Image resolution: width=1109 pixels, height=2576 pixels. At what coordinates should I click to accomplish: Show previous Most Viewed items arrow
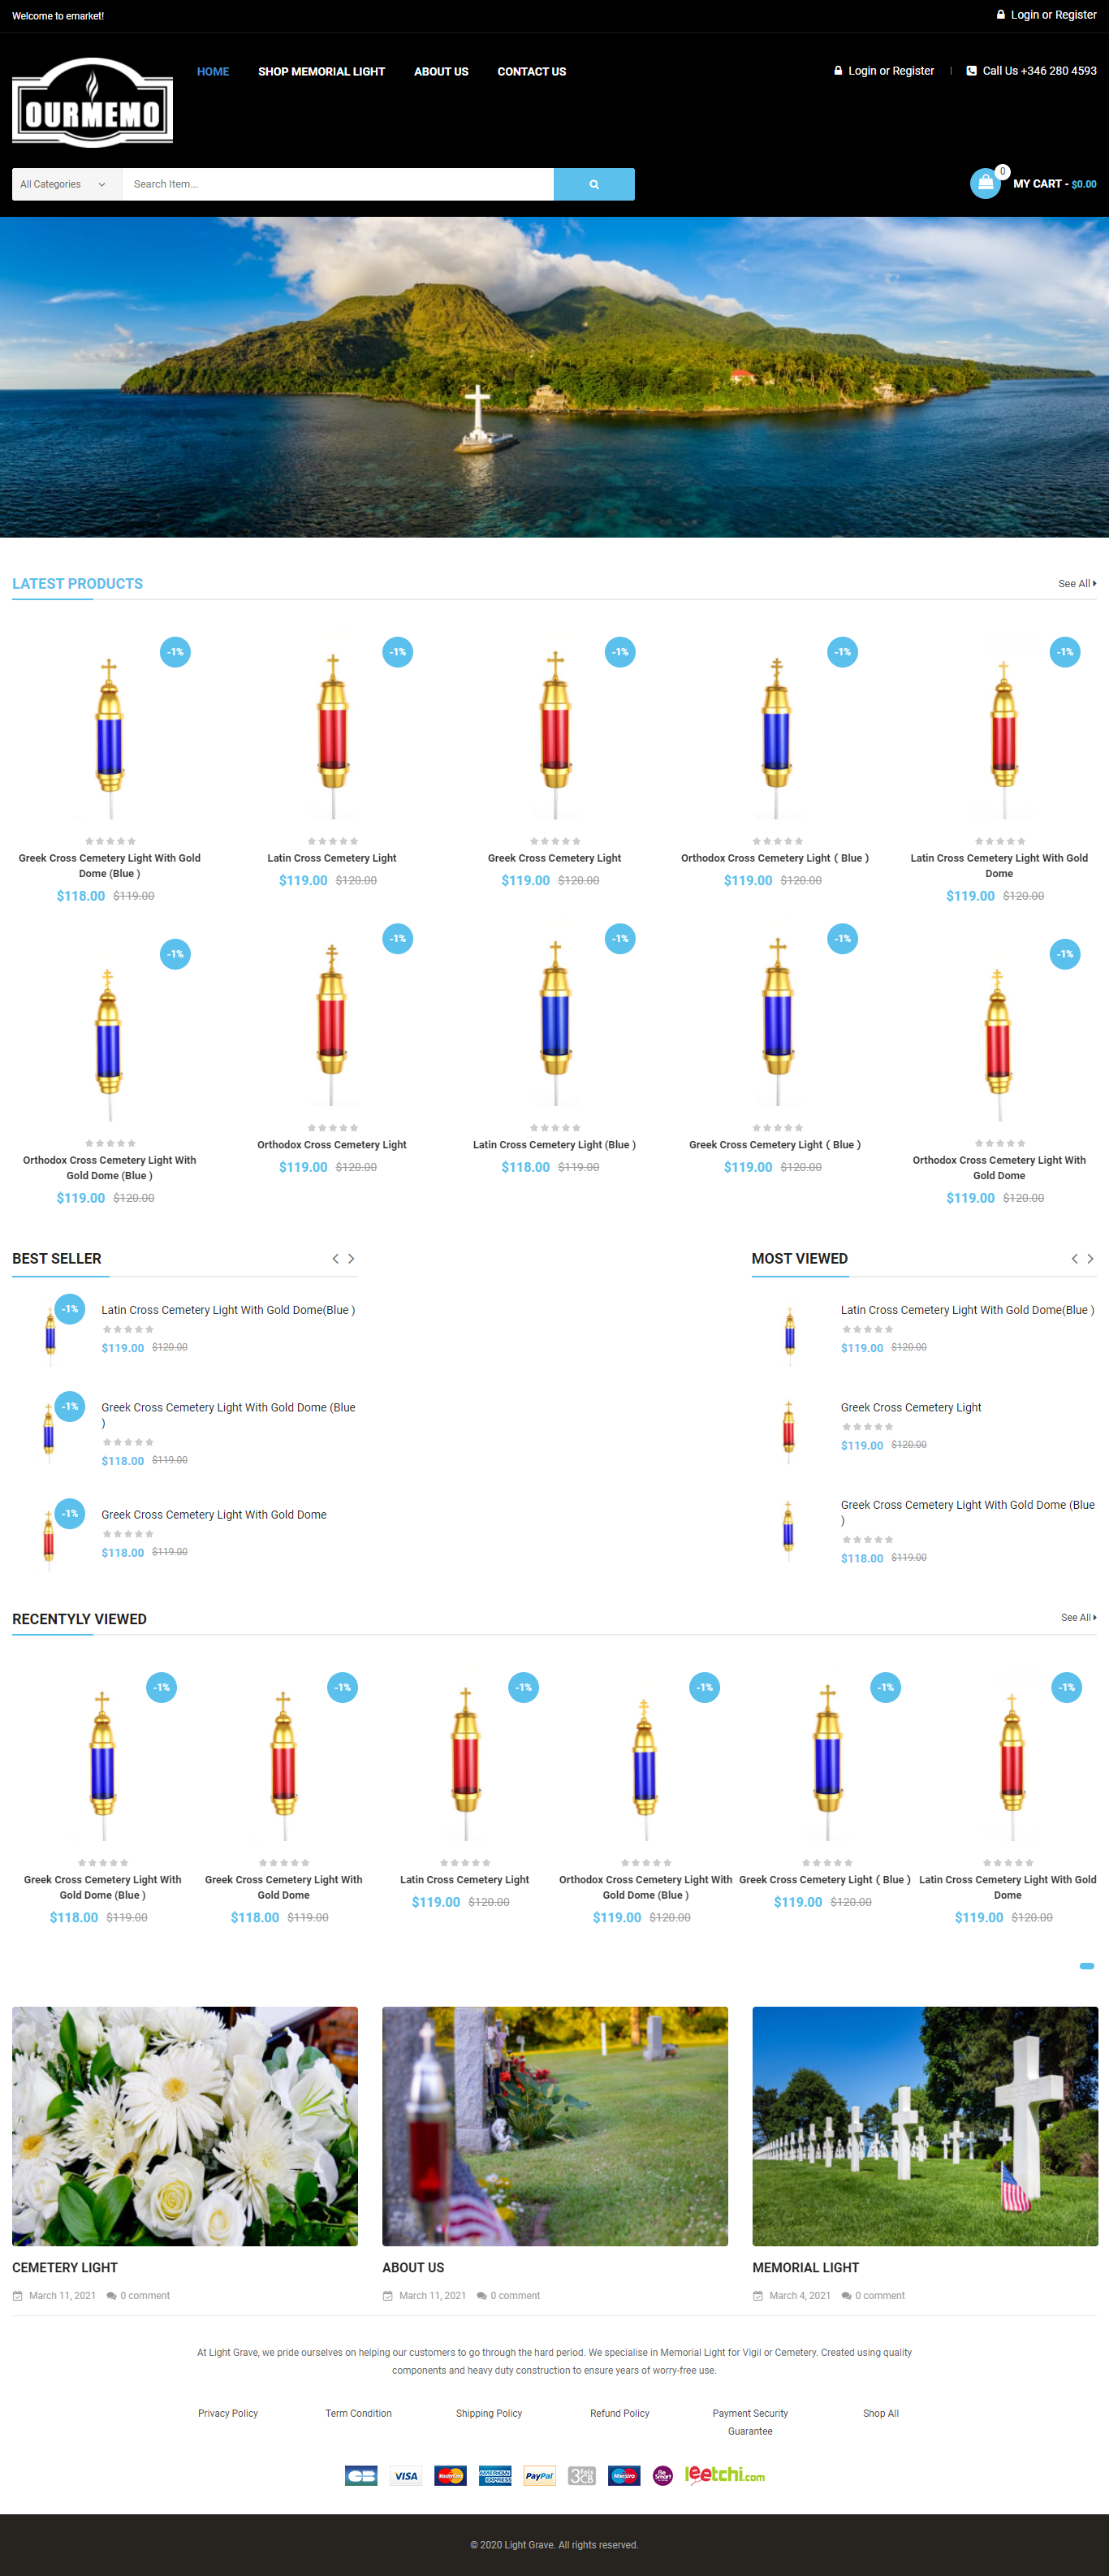coord(1075,1258)
